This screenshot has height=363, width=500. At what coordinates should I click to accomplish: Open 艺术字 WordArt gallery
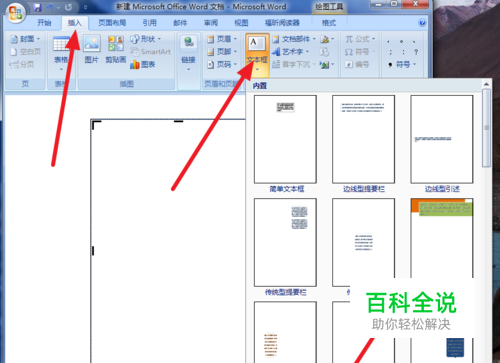[291, 52]
